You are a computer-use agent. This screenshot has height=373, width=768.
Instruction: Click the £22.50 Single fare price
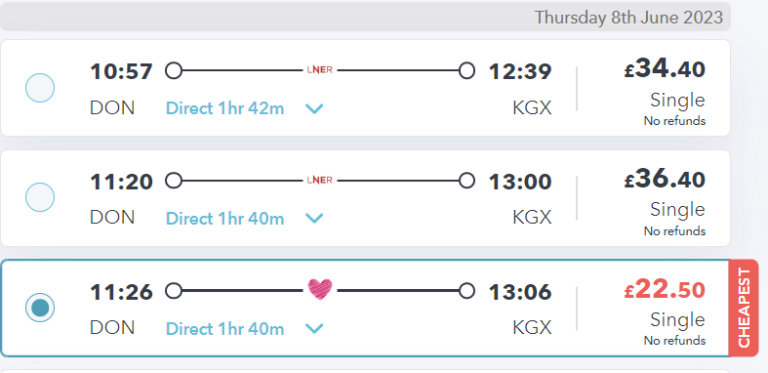coord(665,290)
